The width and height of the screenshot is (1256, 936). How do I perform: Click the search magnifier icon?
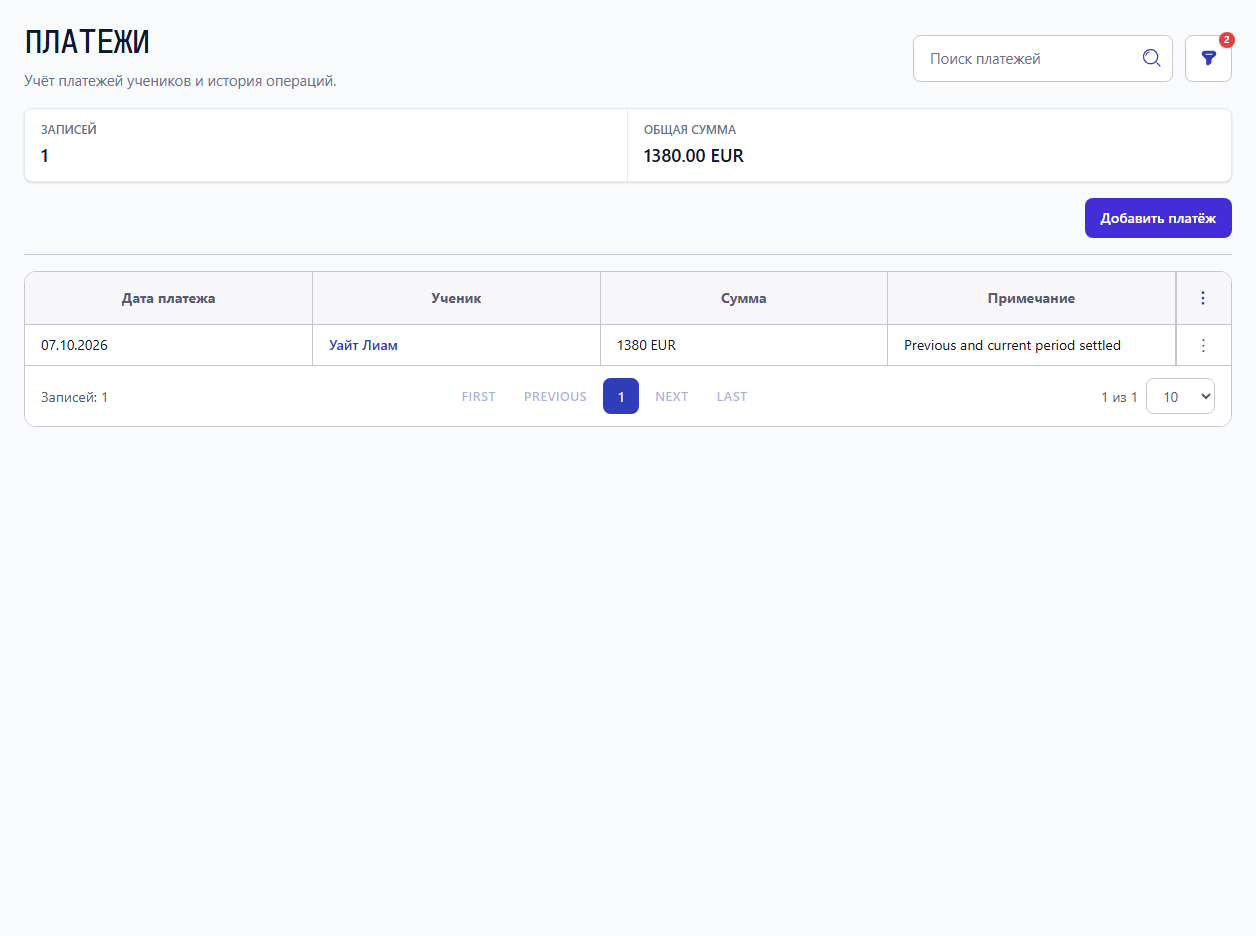click(x=1151, y=58)
